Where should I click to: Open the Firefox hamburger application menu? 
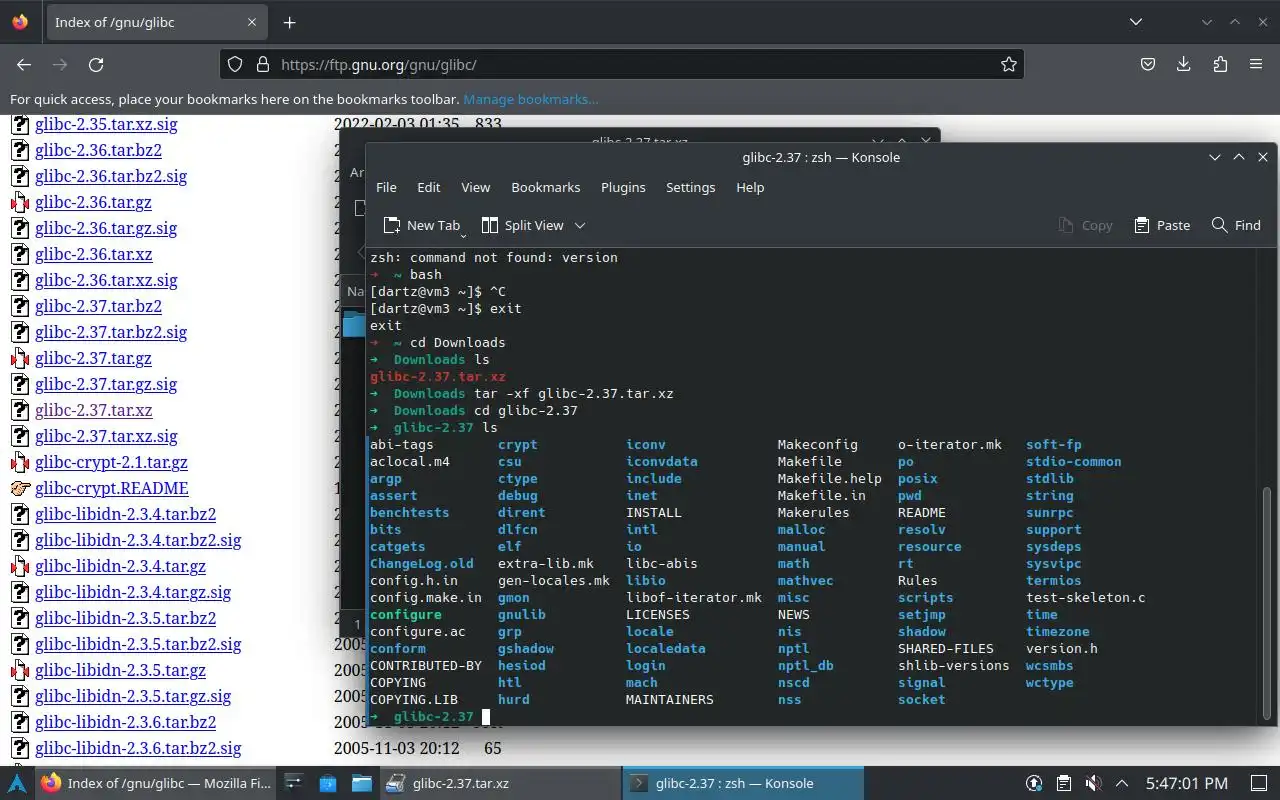click(1256, 64)
